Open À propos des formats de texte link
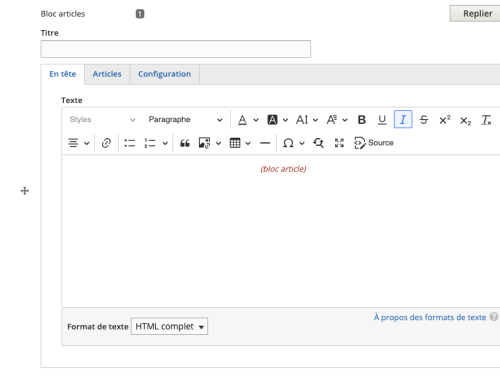The image size is (500, 376). [430, 317]
